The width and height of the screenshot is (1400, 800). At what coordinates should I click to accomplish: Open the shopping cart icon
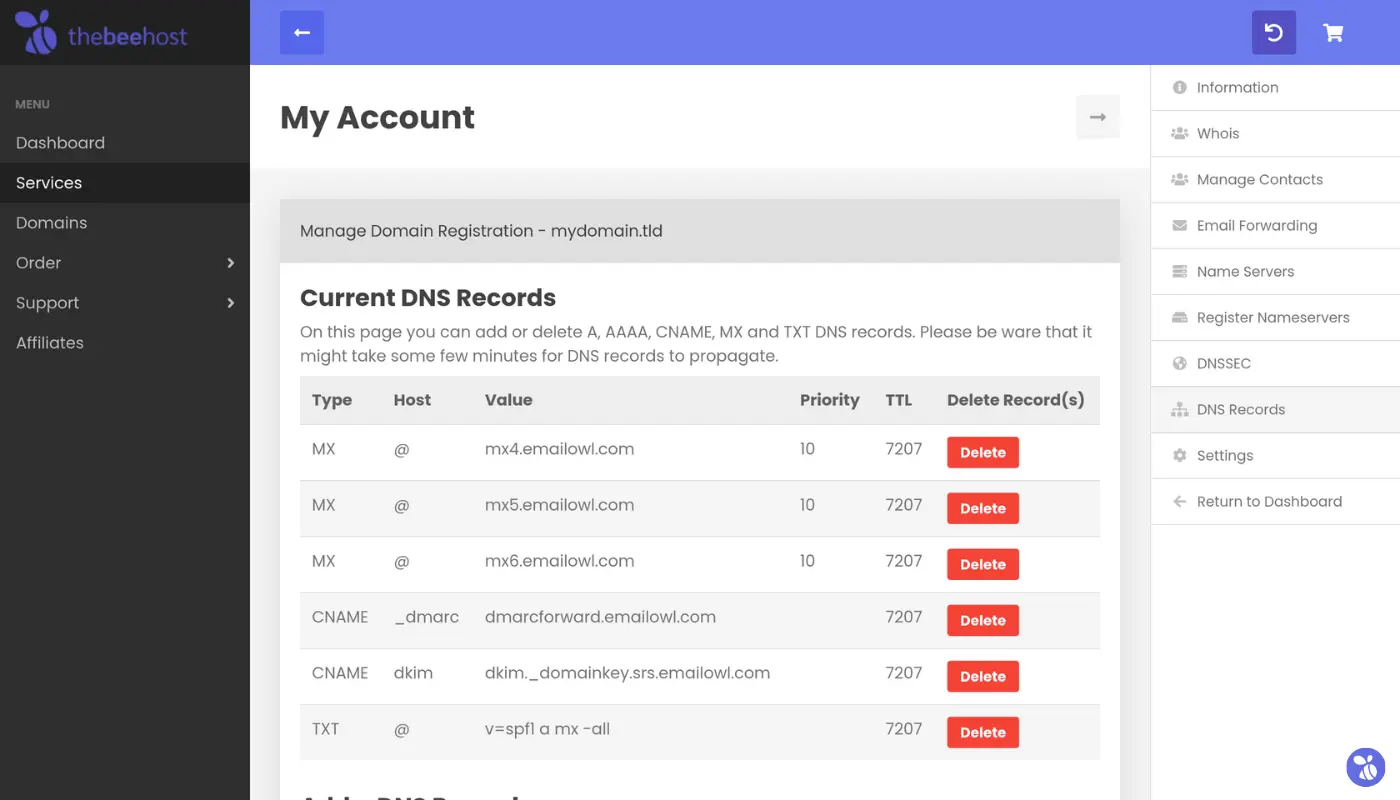[x=1332, y=33]
